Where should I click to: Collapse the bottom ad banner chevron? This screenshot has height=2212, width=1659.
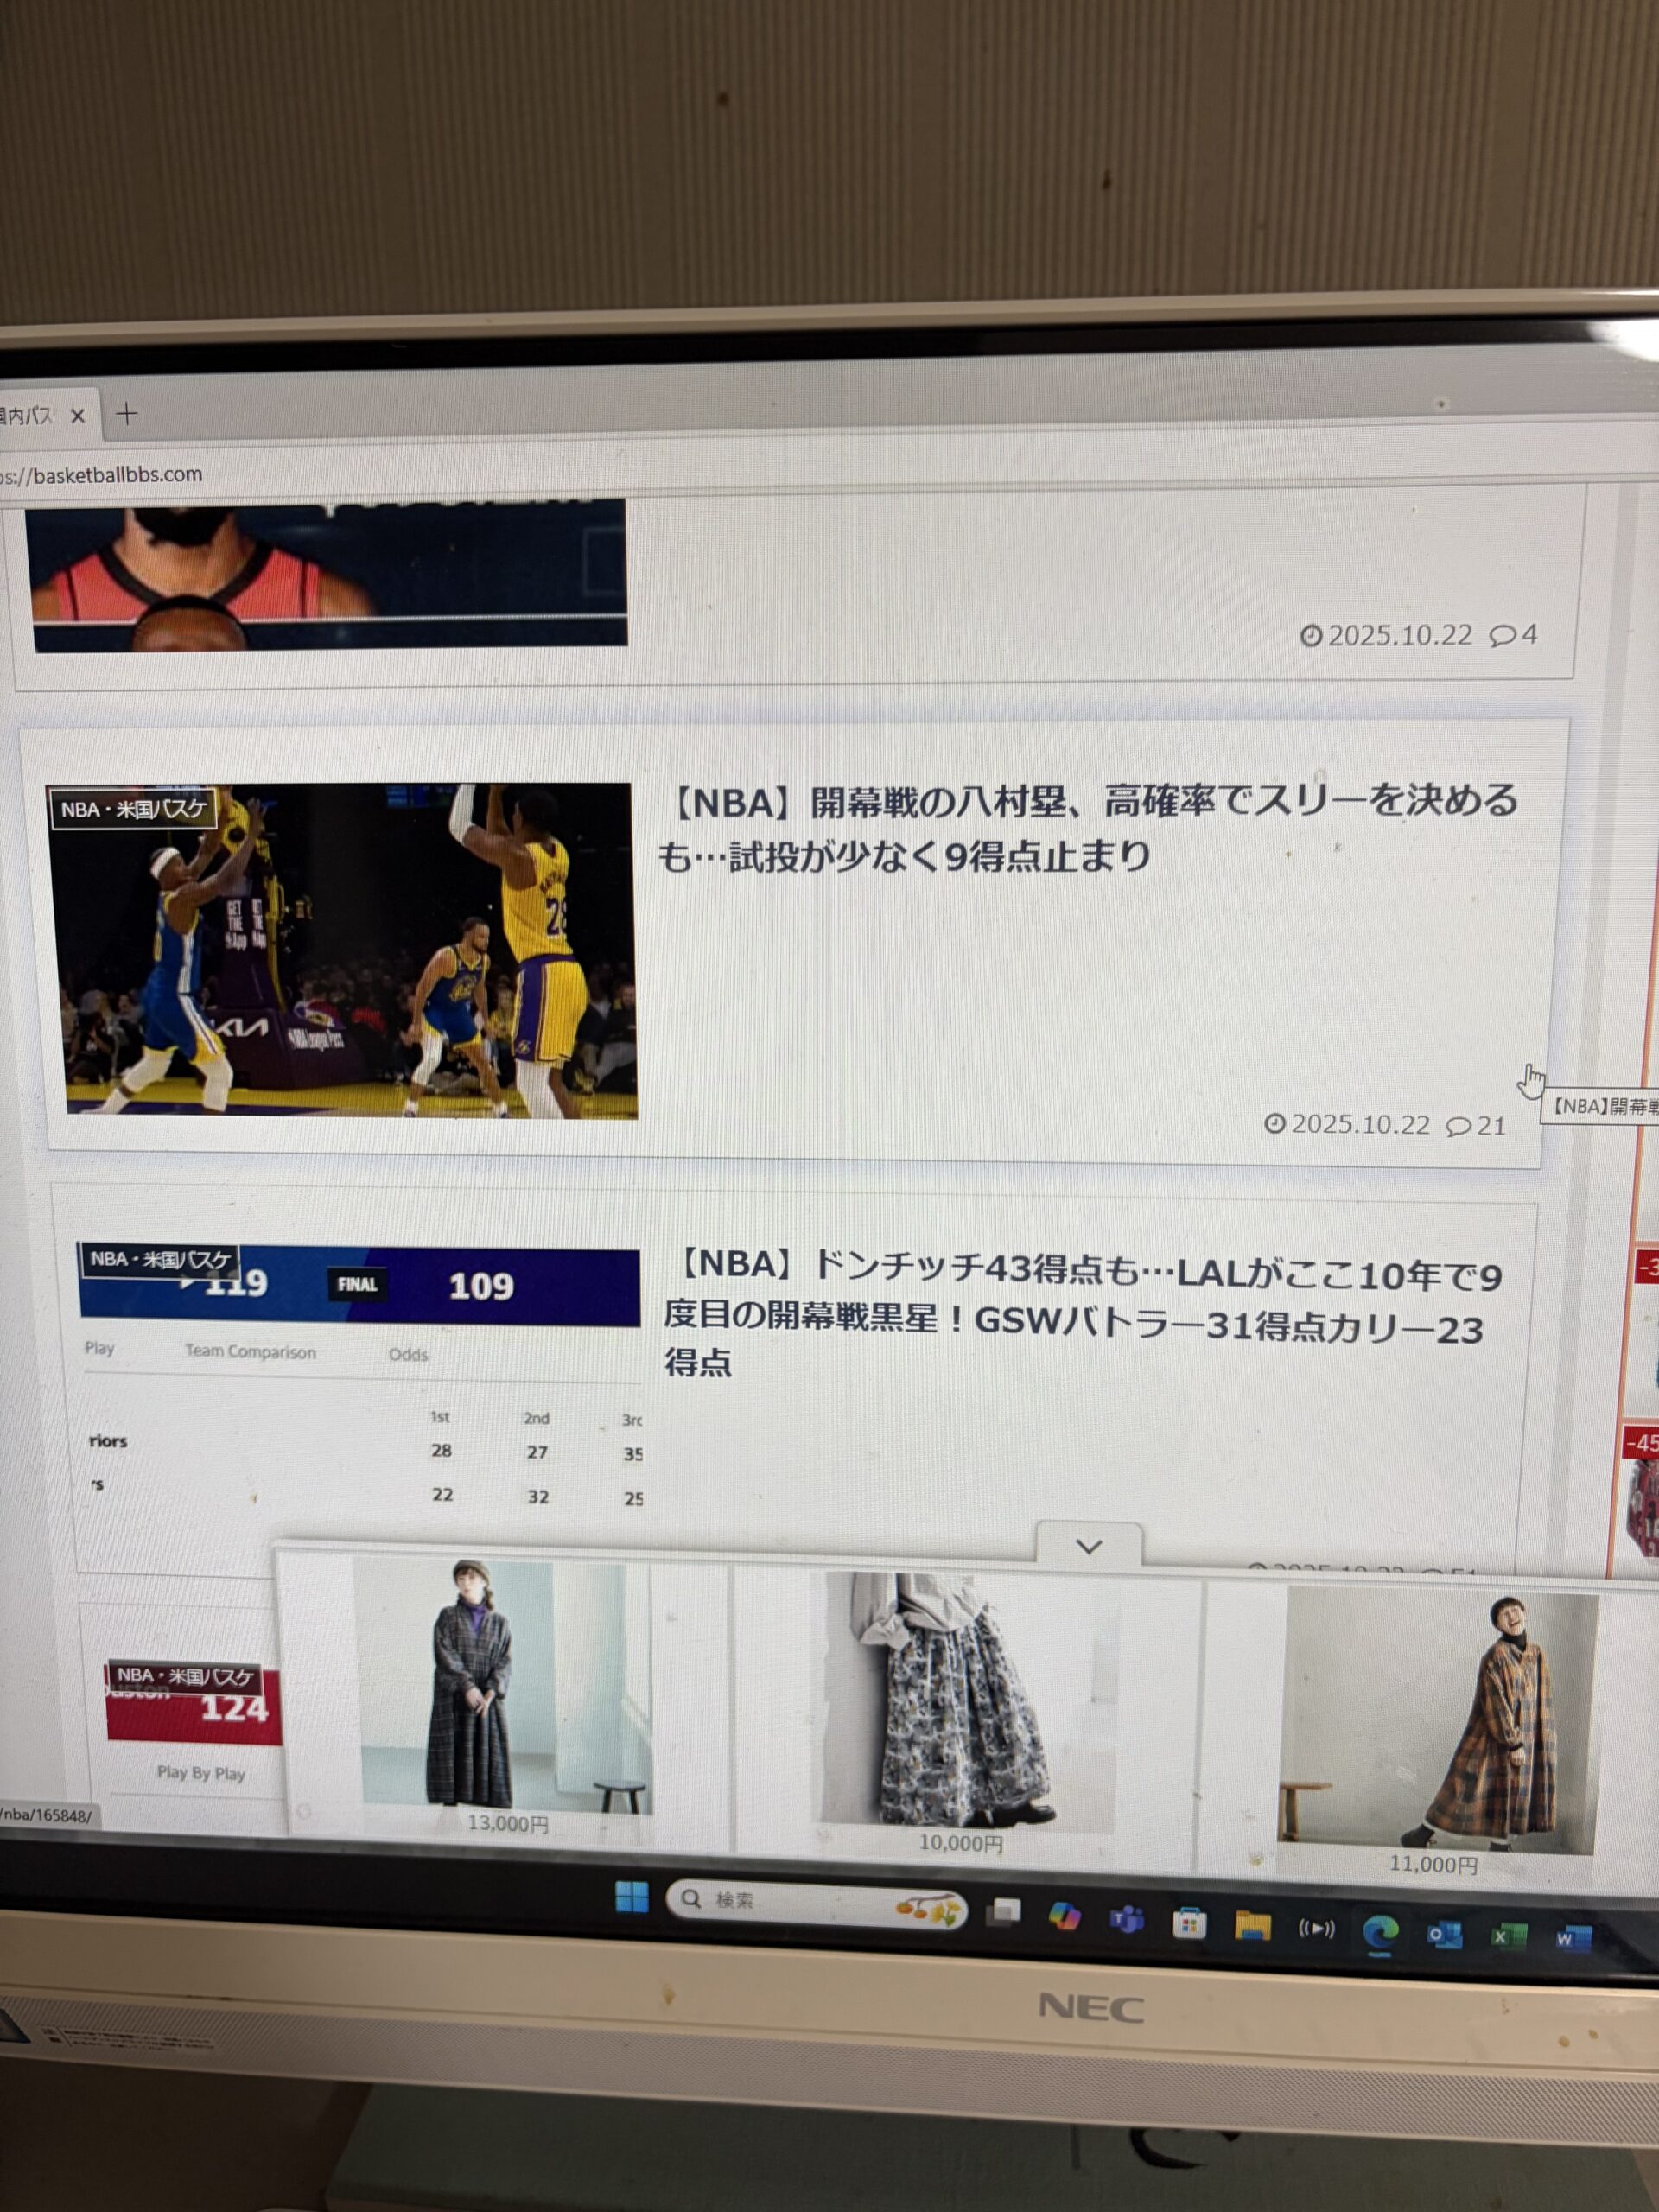point(1089,1547)
